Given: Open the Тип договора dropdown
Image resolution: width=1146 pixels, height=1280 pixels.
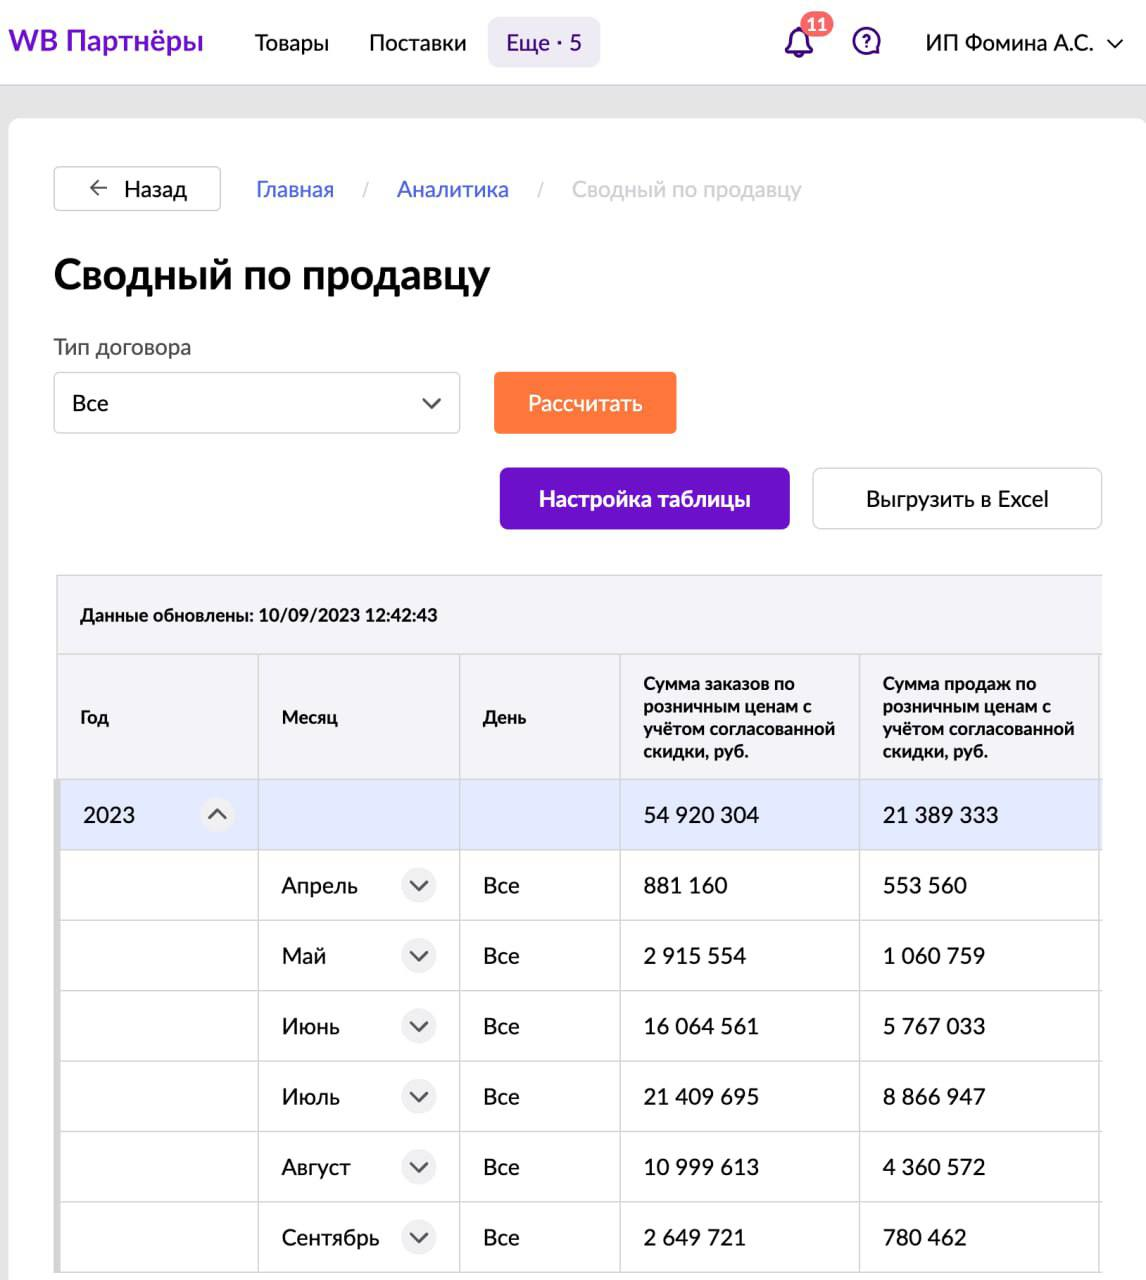Looking at the screenshot, I should 257,403.
